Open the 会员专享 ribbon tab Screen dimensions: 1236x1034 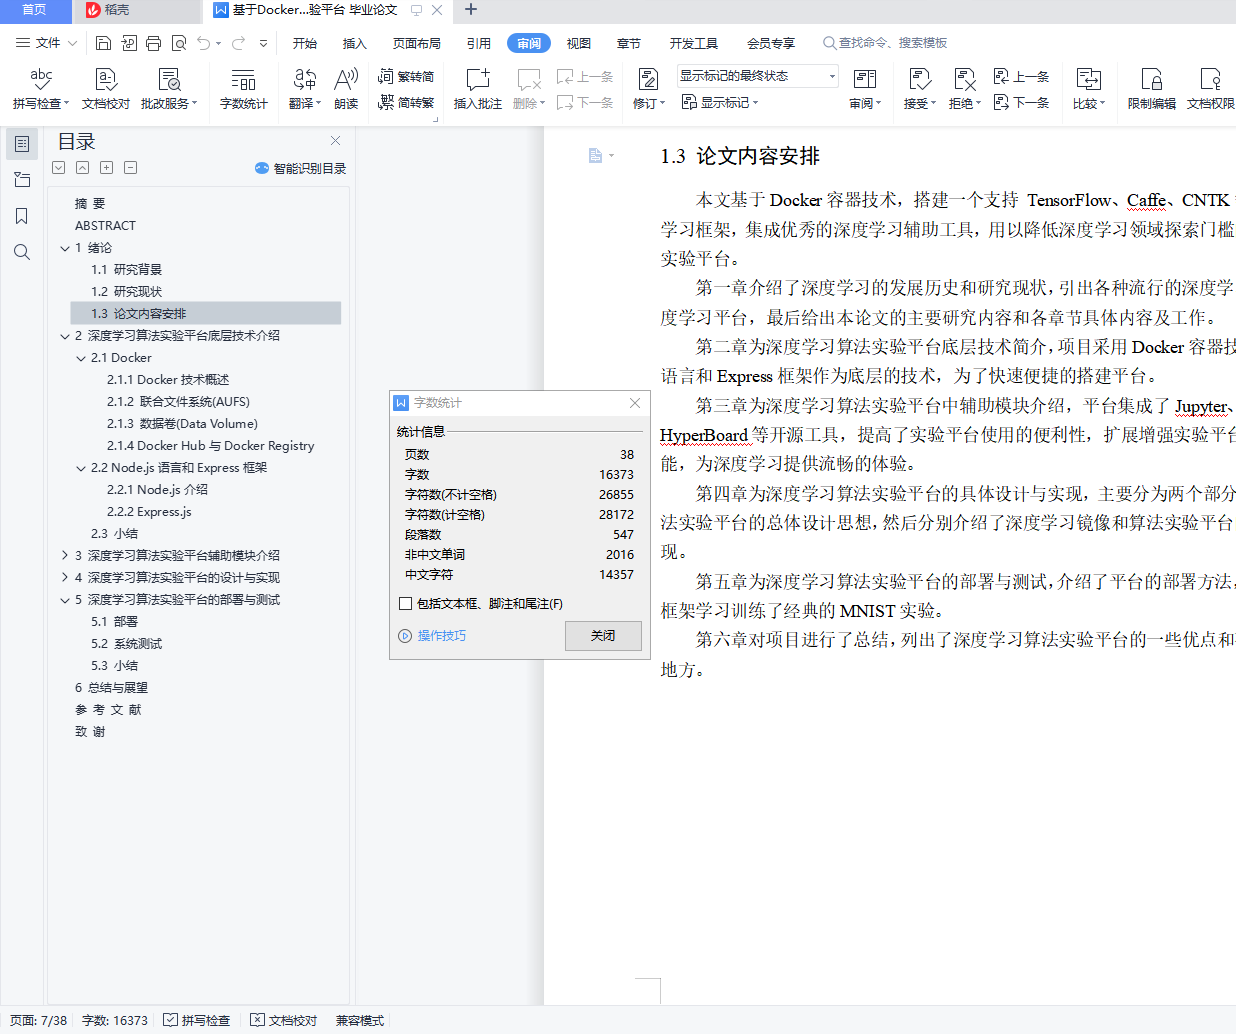[x=771, y=43]
